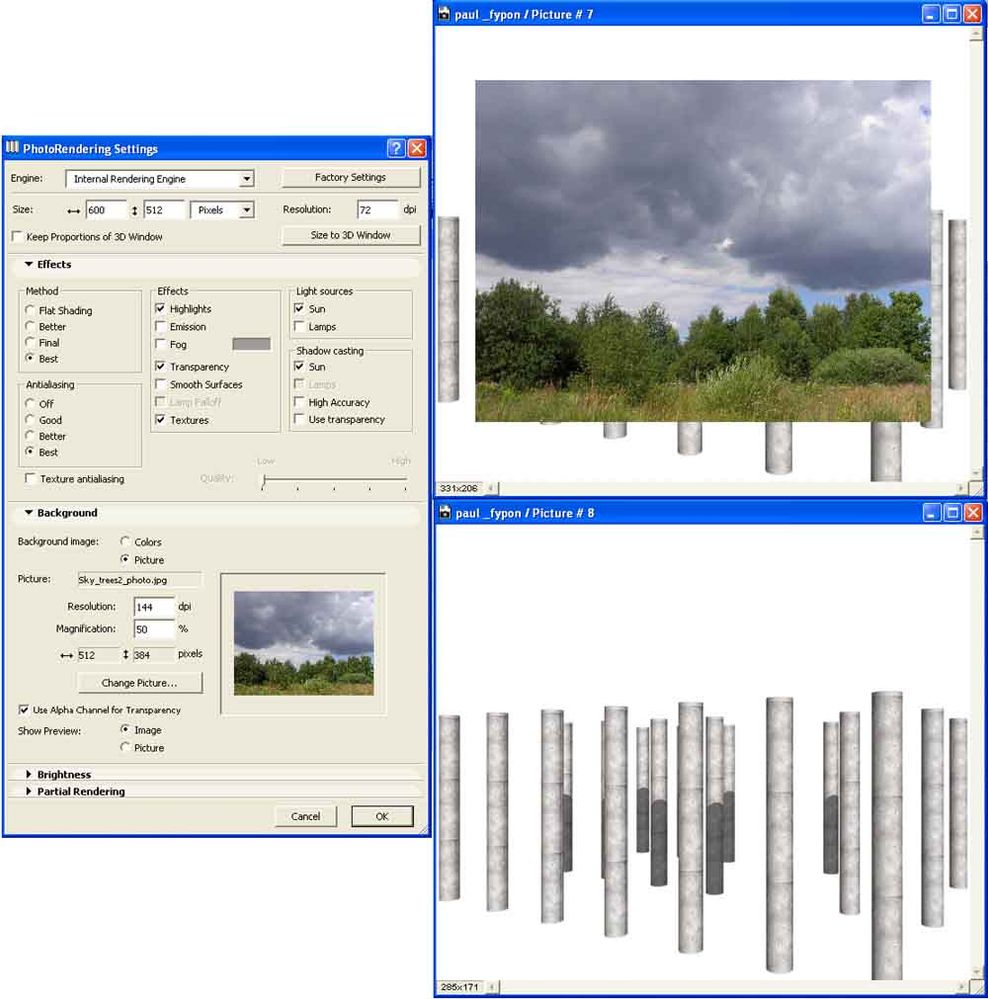Close the Picture # 8 window
This screenshot has width=988, height=999.
[973, 512]
